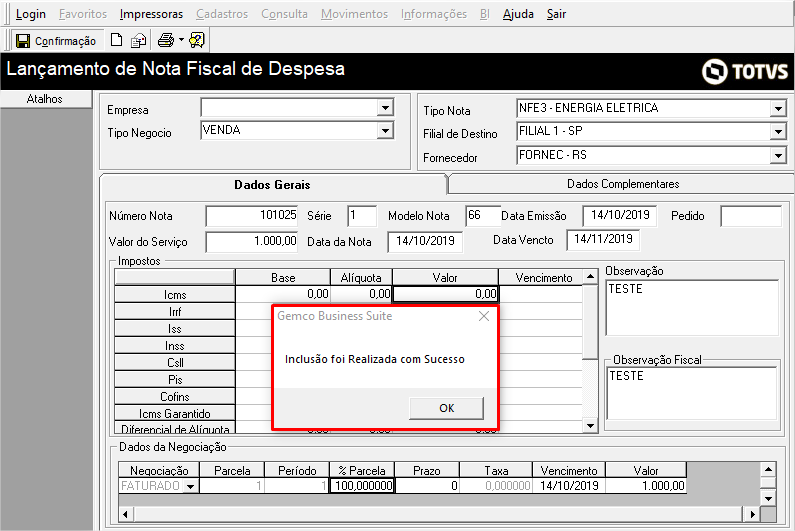Click the Data Vencto field
The image size is (795, 531).
click(x=603, y=239)
